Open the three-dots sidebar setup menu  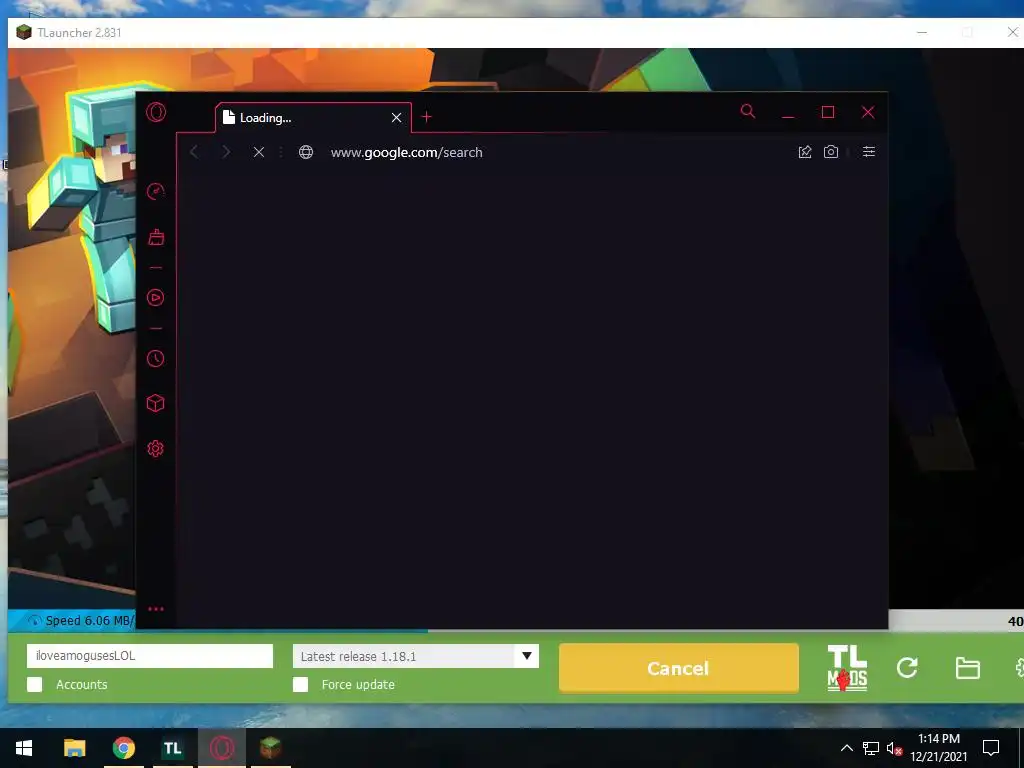coord(155,609)
